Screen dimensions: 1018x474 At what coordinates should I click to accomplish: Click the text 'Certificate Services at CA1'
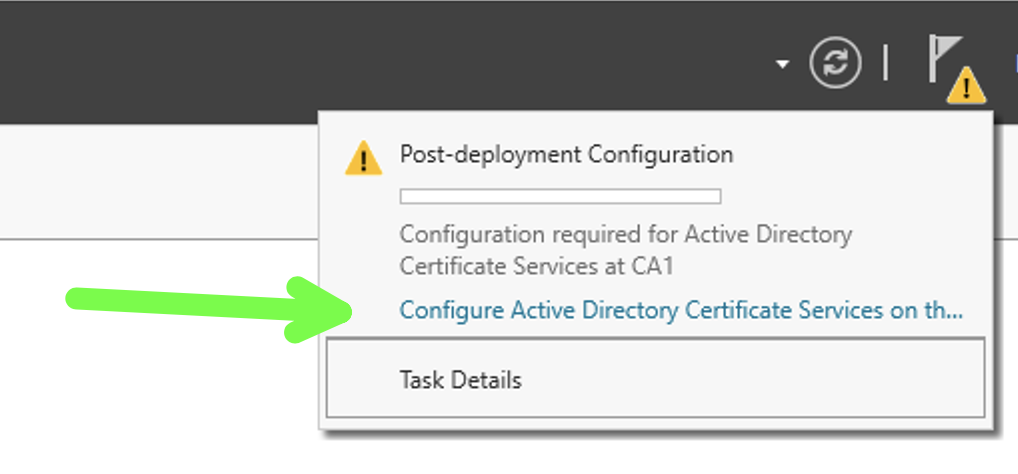coord(536,266)
